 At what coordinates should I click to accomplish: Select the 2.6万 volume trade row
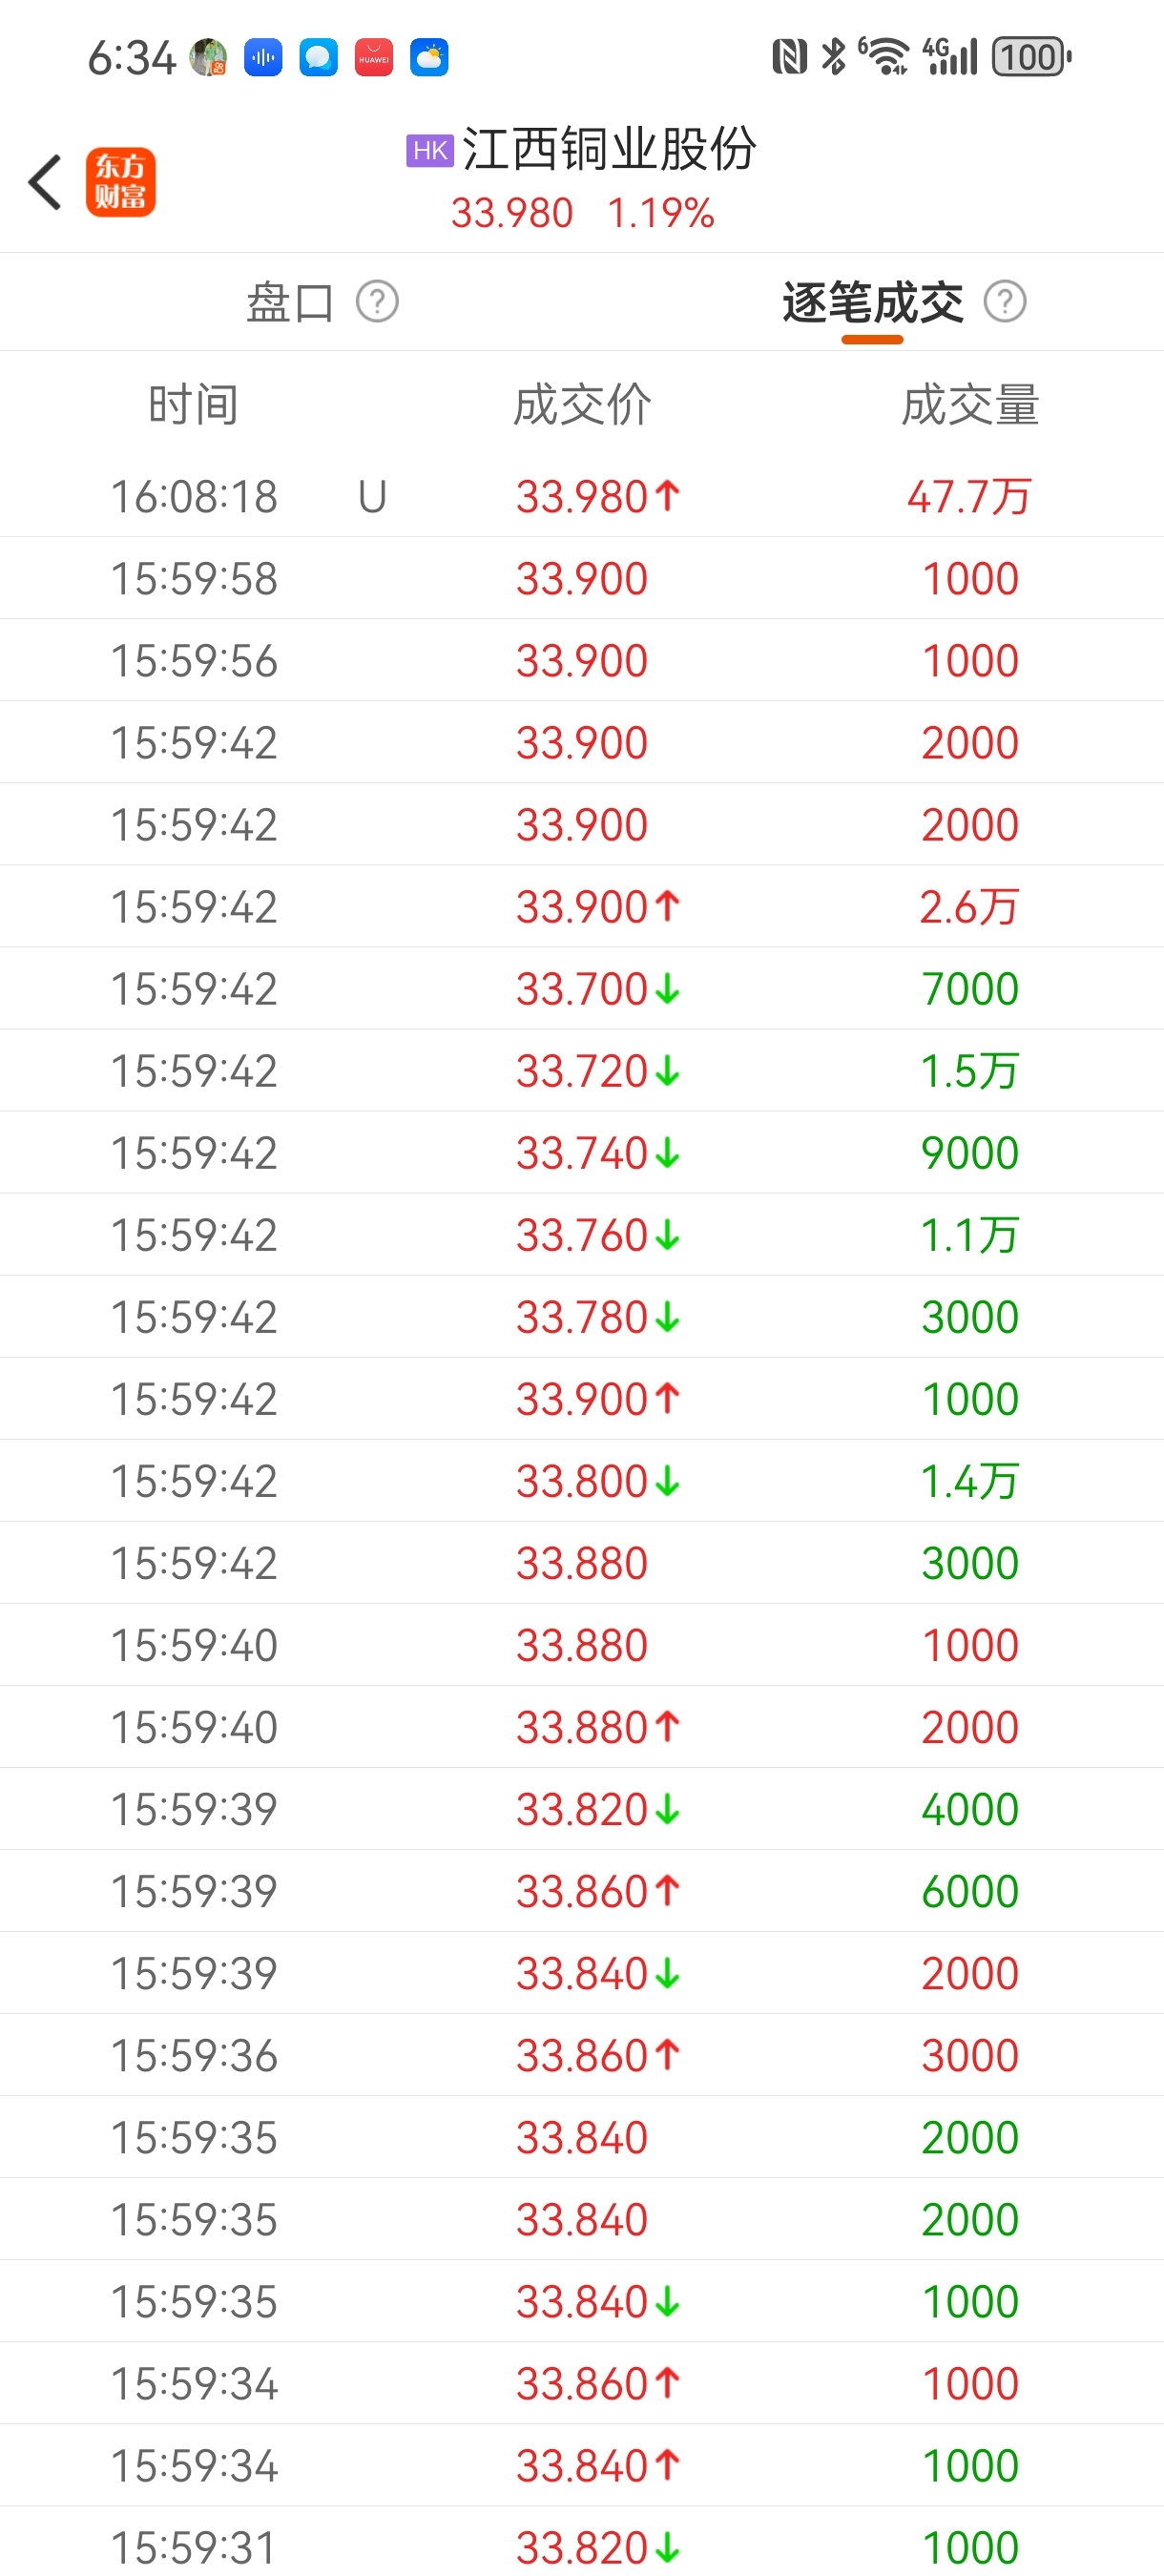[x=582, y=907]
